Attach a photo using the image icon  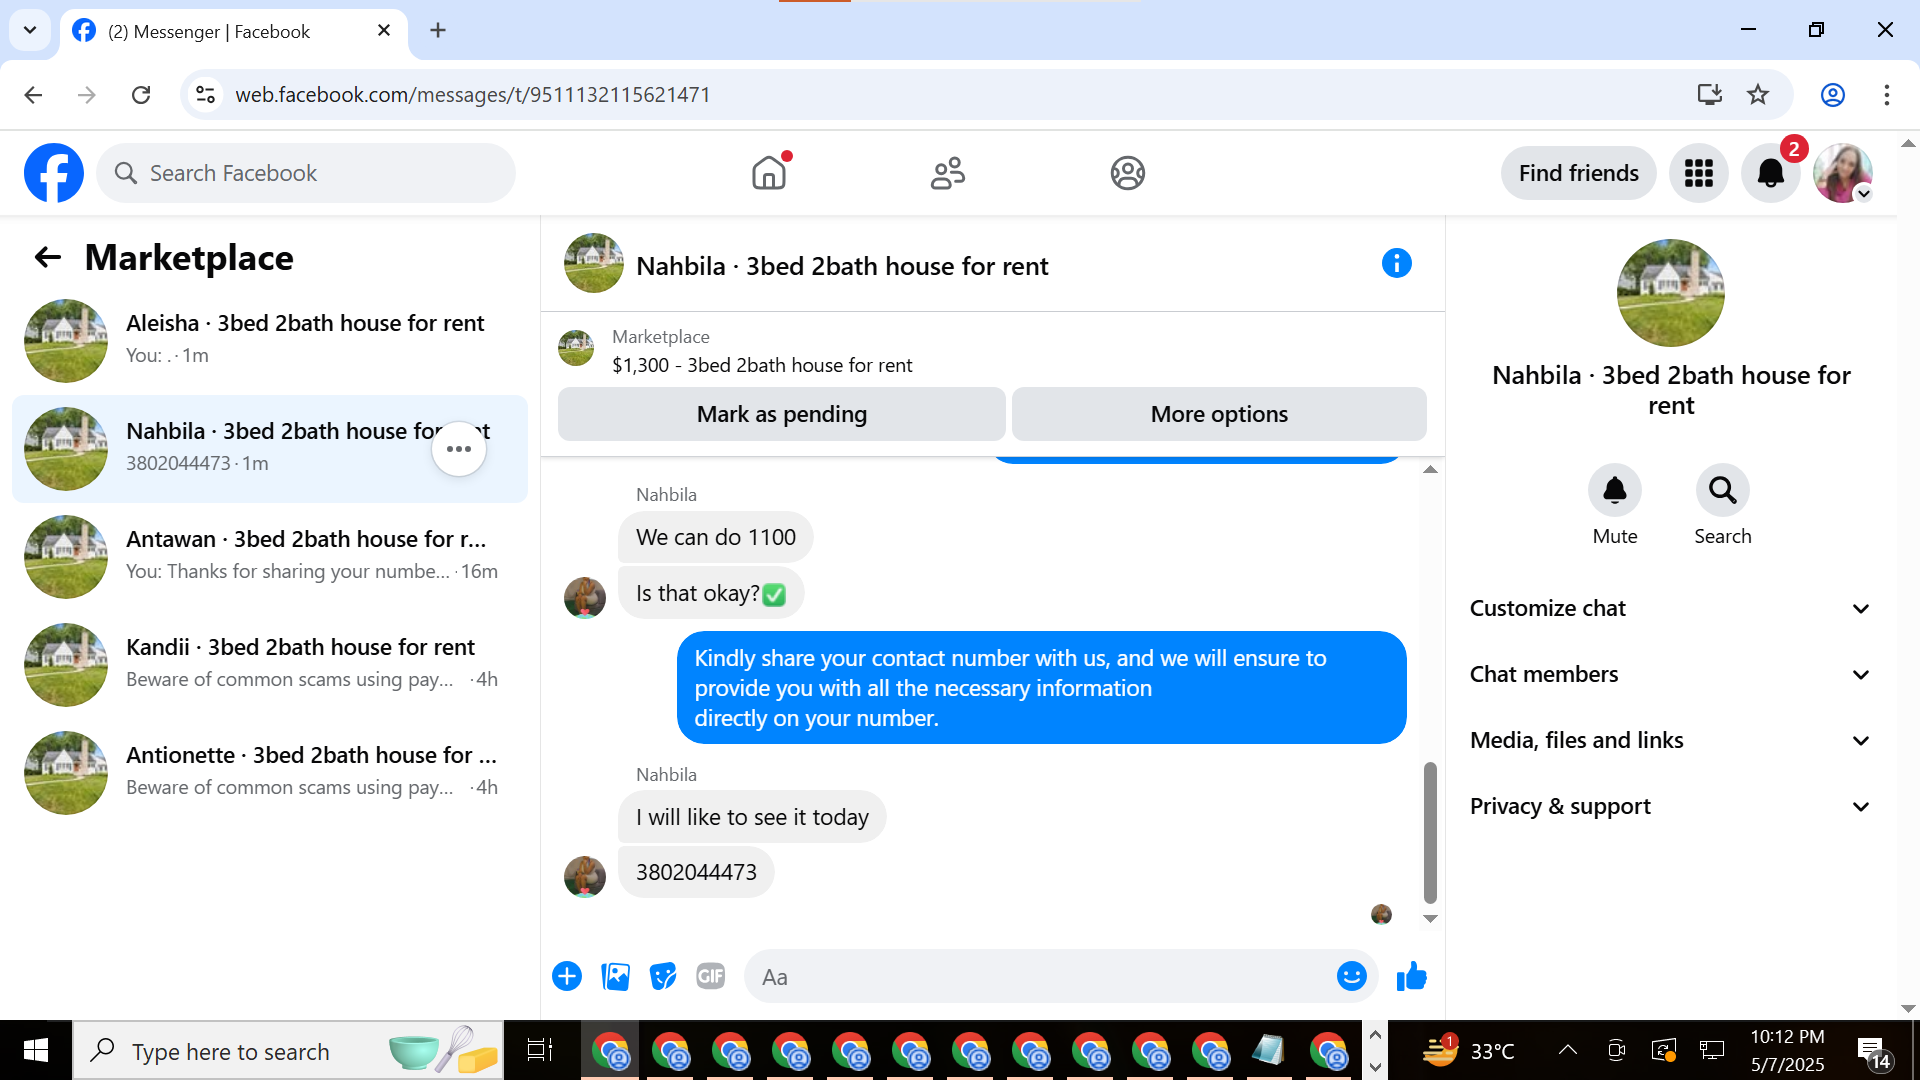click(x=615, y=976)
